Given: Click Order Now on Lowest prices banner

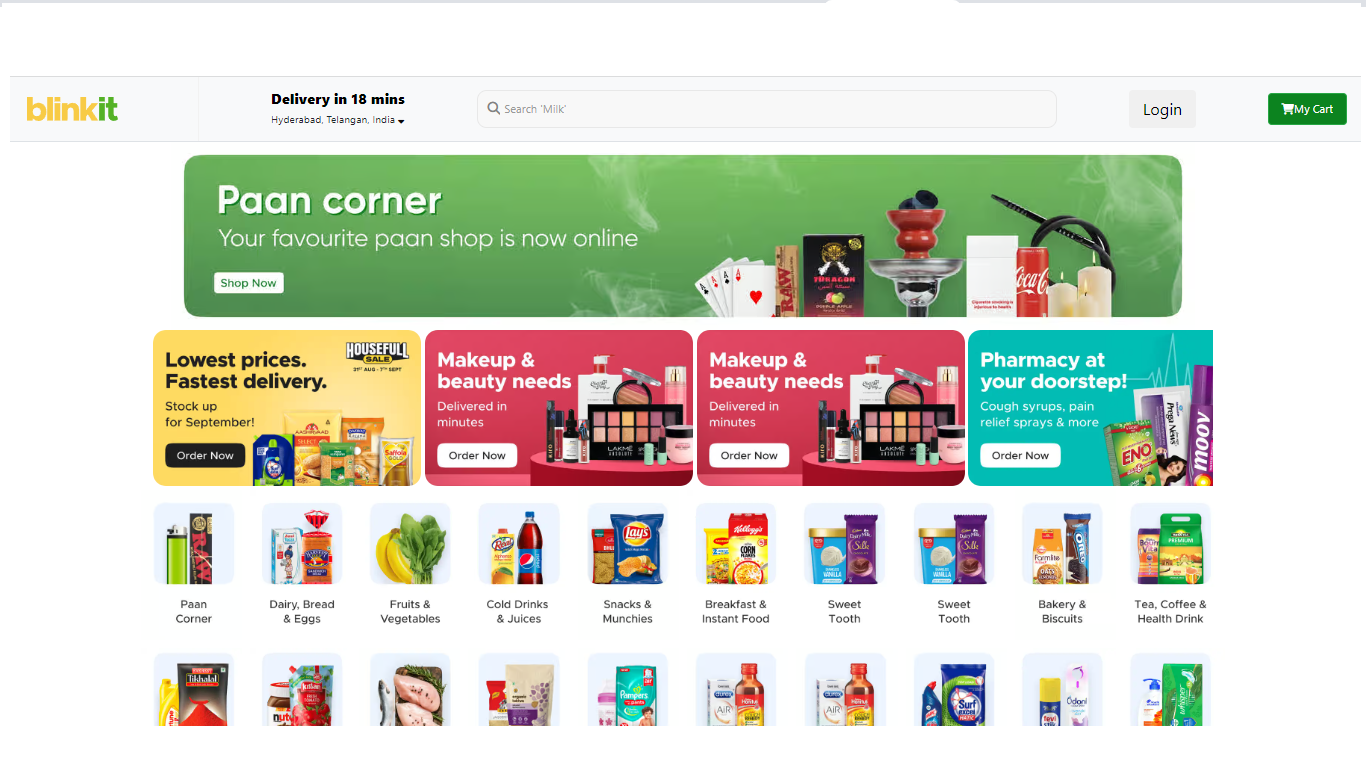Looking at the screenshot, I should coord(205,456).
